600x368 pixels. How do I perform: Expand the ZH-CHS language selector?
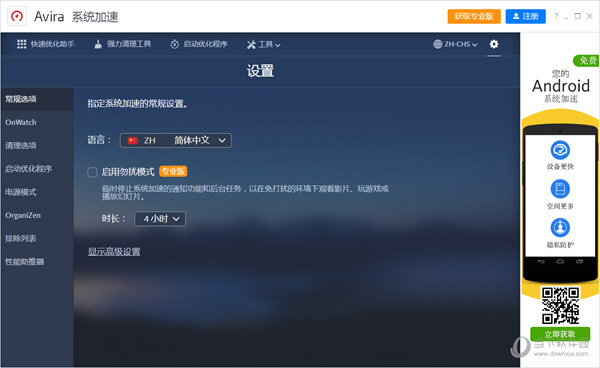[x=455, y=44]
